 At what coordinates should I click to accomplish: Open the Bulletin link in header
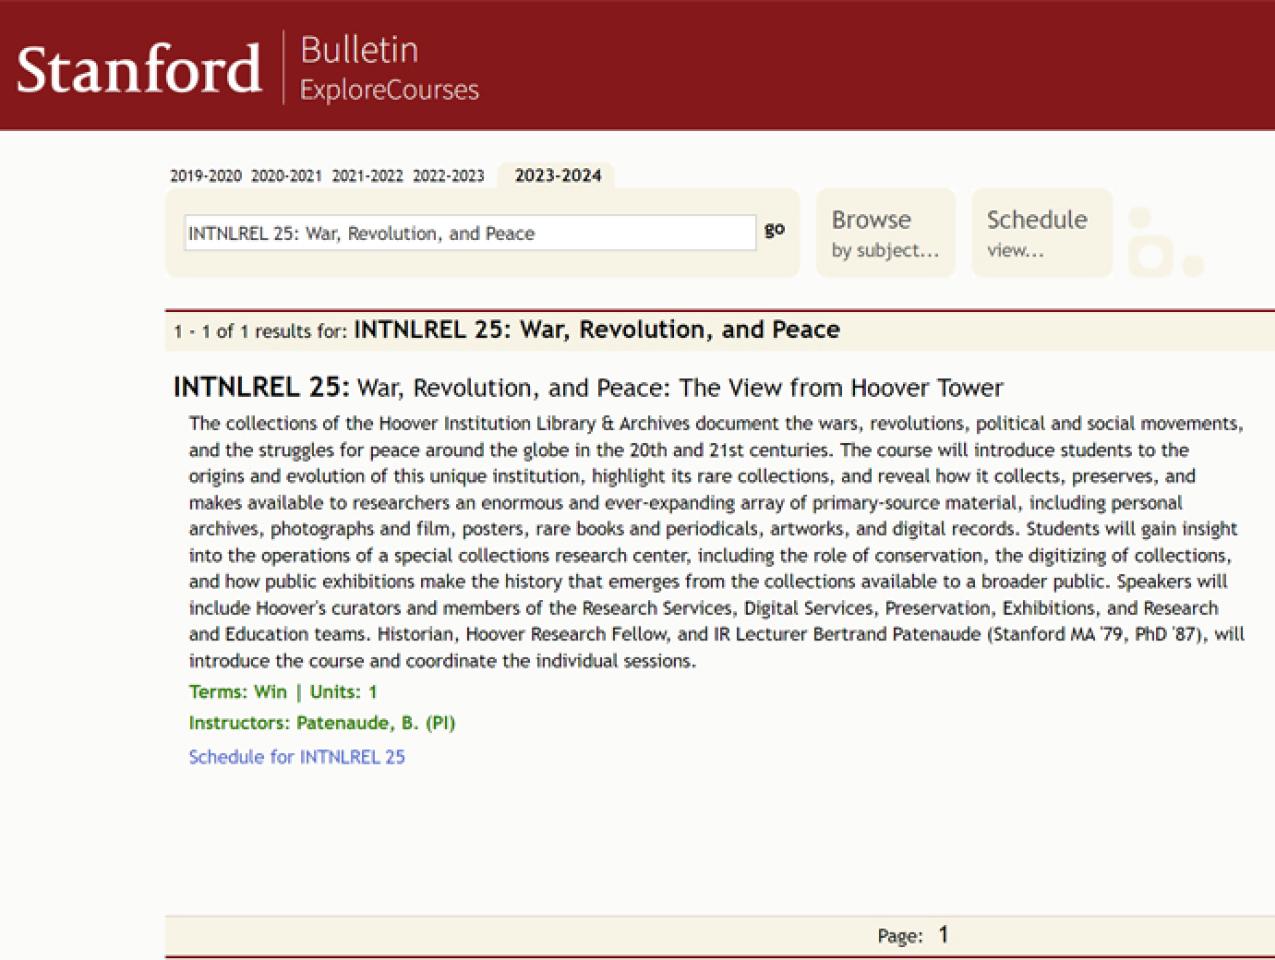tap(359, 50)
